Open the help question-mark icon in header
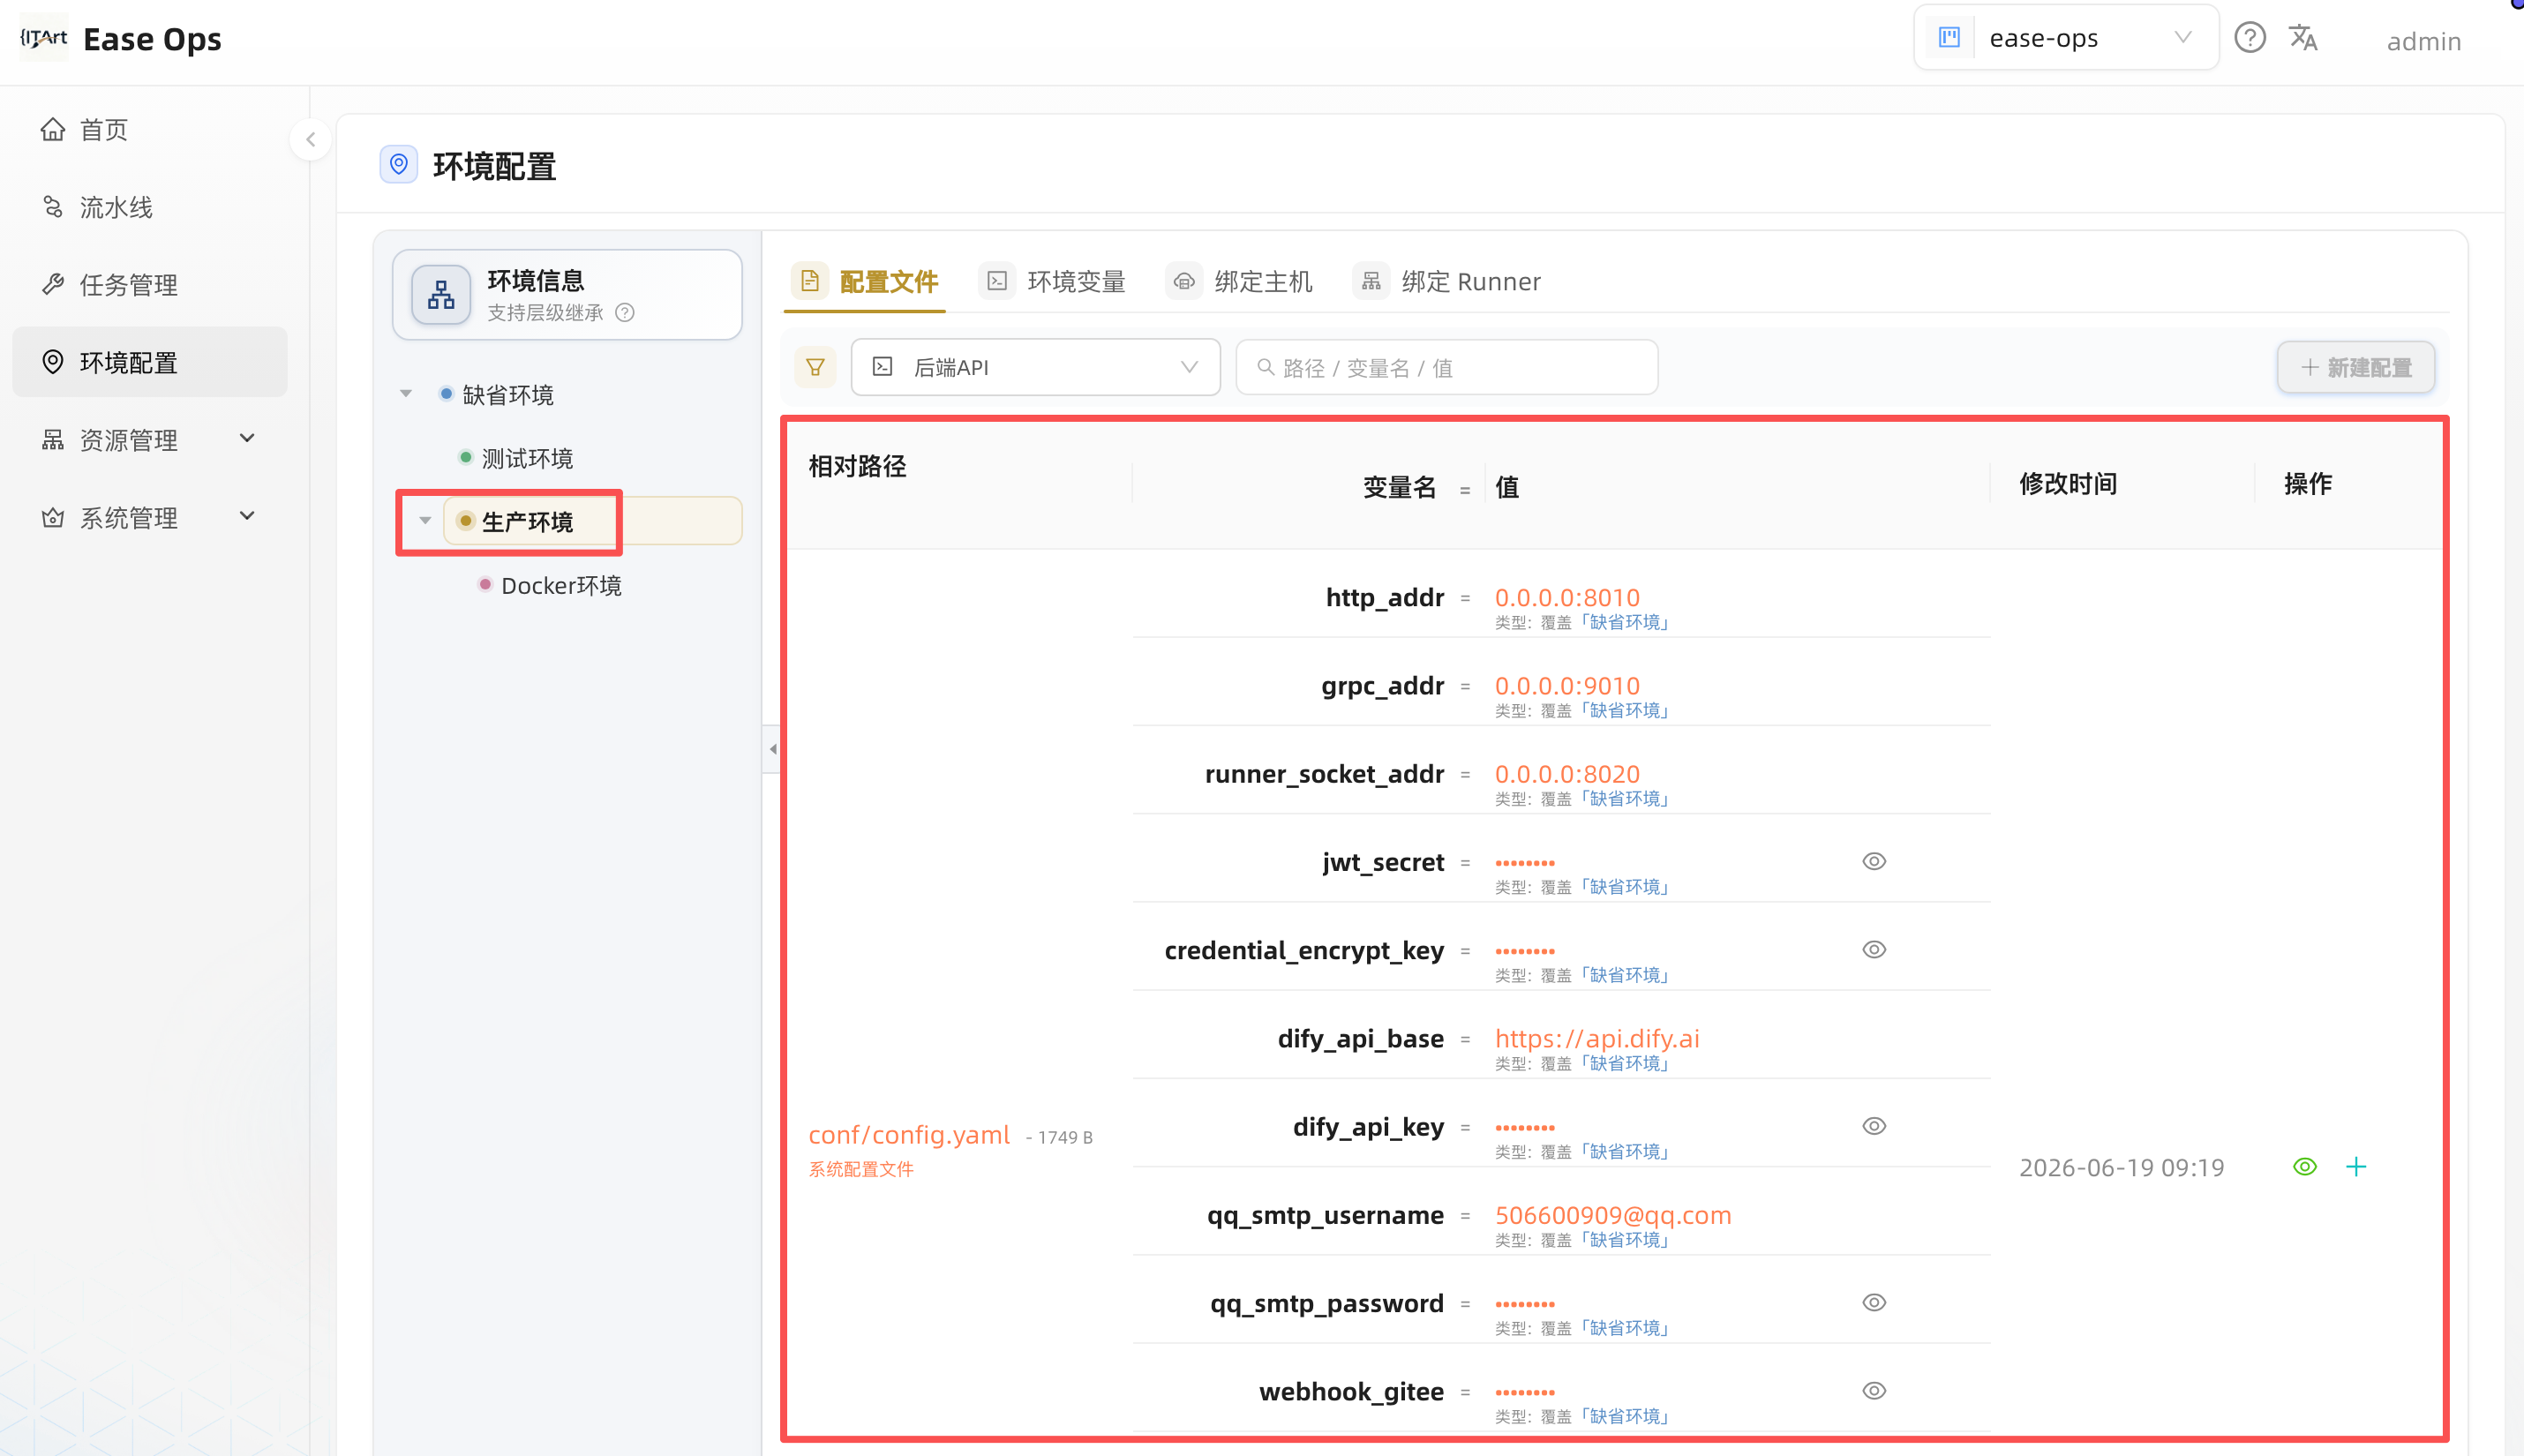Image resolution: width=2524 pixels, height=1456 pixels. click(x=2249, y=38)
